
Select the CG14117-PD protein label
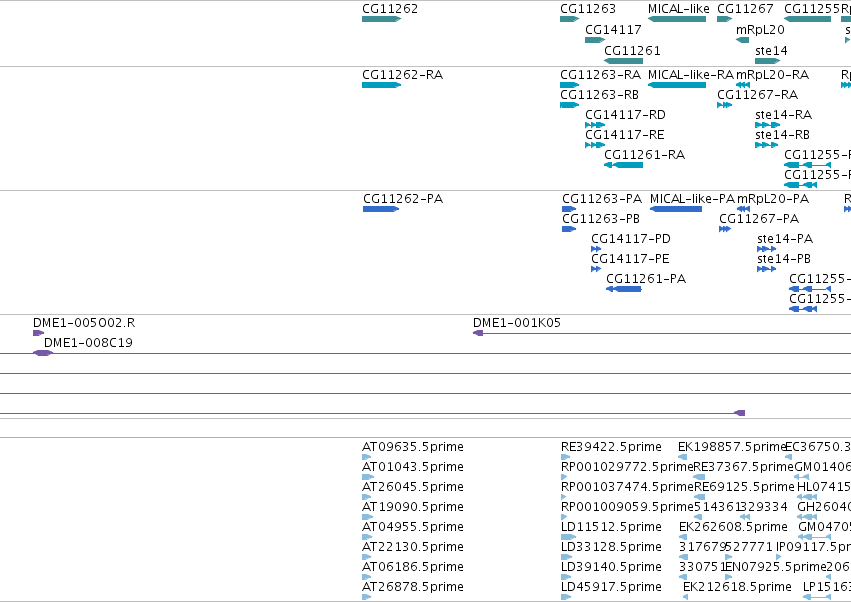[631, 239]
